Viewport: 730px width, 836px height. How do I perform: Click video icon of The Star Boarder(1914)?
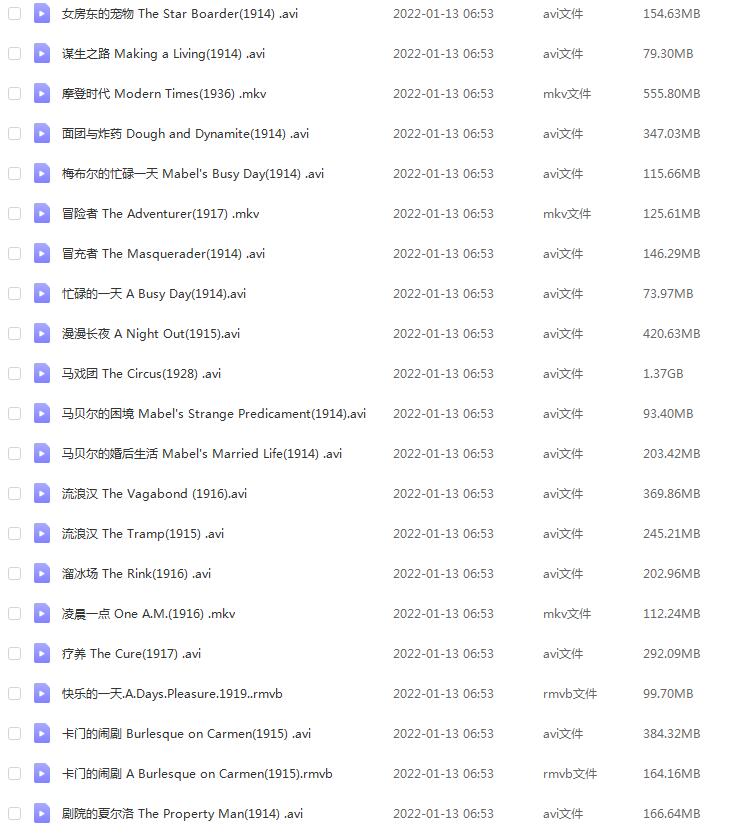pyautogui.click(x=42, y=14)
